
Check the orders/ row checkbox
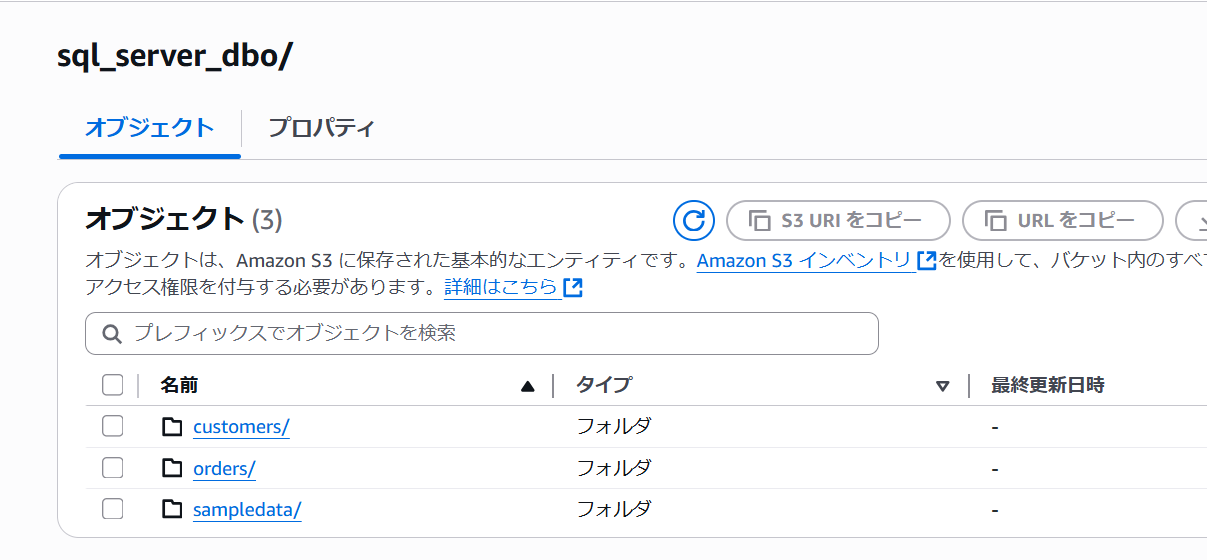tap(113, 468)
